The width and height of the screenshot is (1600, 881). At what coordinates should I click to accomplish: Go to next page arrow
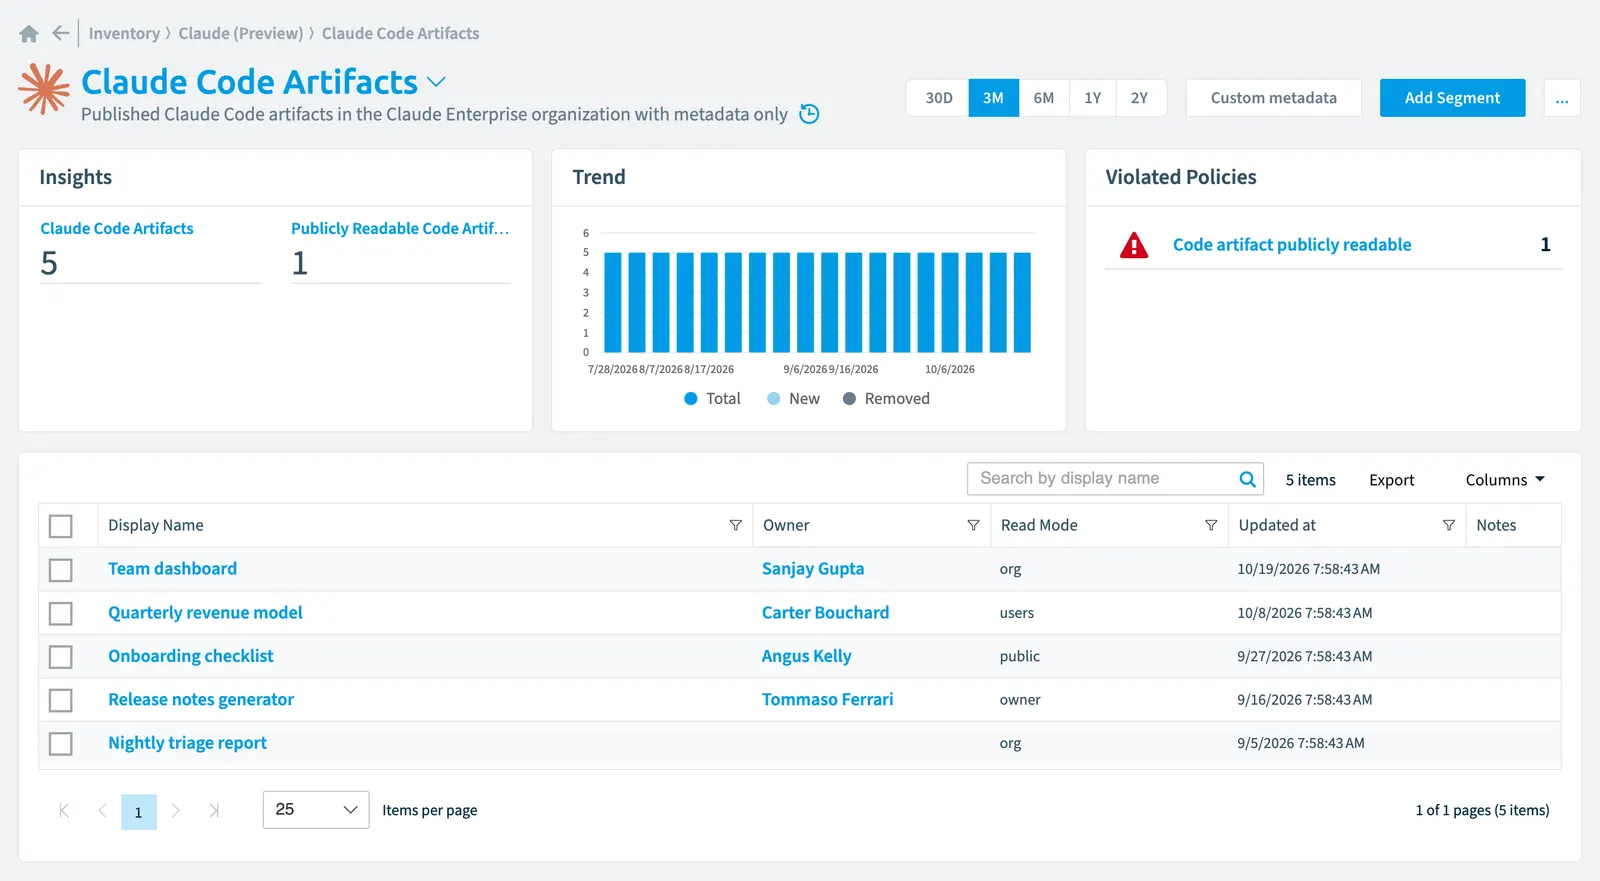[176, 811]
